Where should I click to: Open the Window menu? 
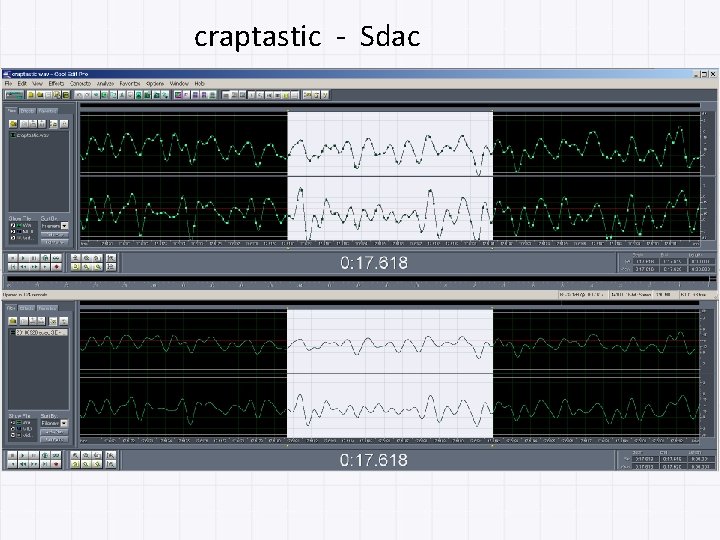[179, 84]
